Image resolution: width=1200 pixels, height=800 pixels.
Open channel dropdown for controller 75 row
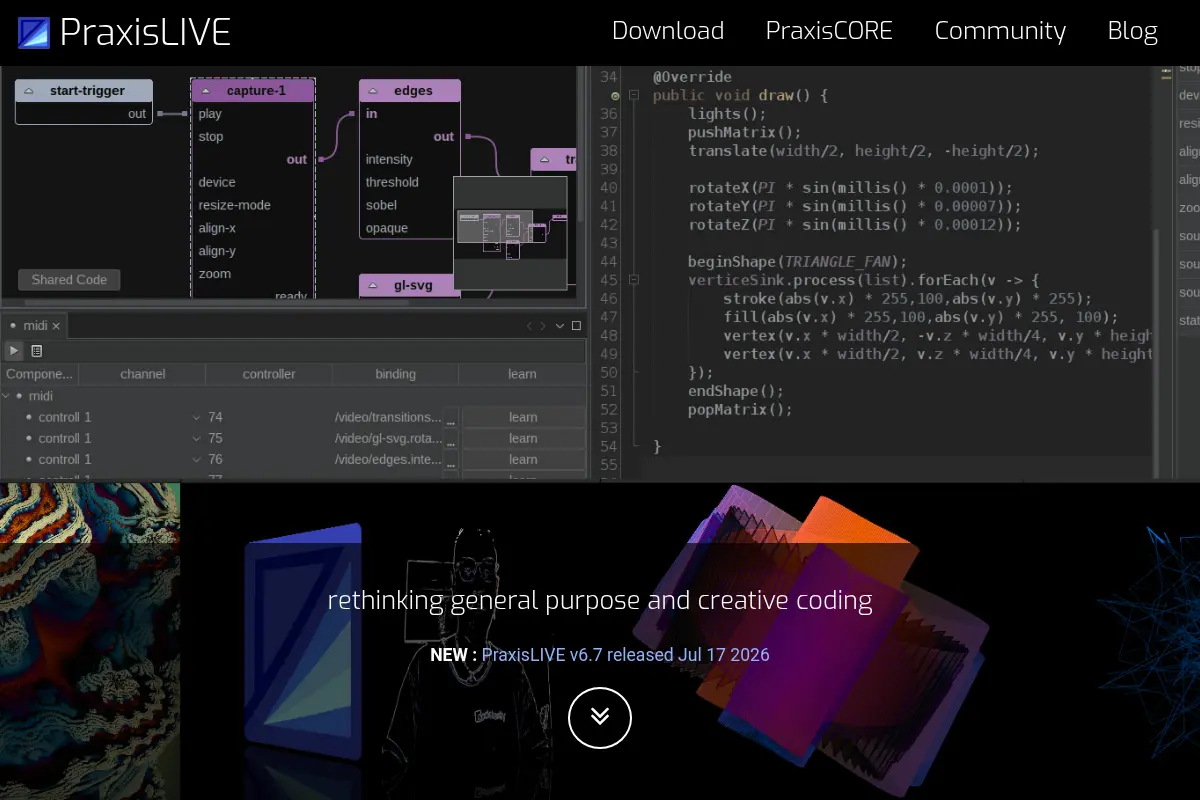(x=197, y=438)
